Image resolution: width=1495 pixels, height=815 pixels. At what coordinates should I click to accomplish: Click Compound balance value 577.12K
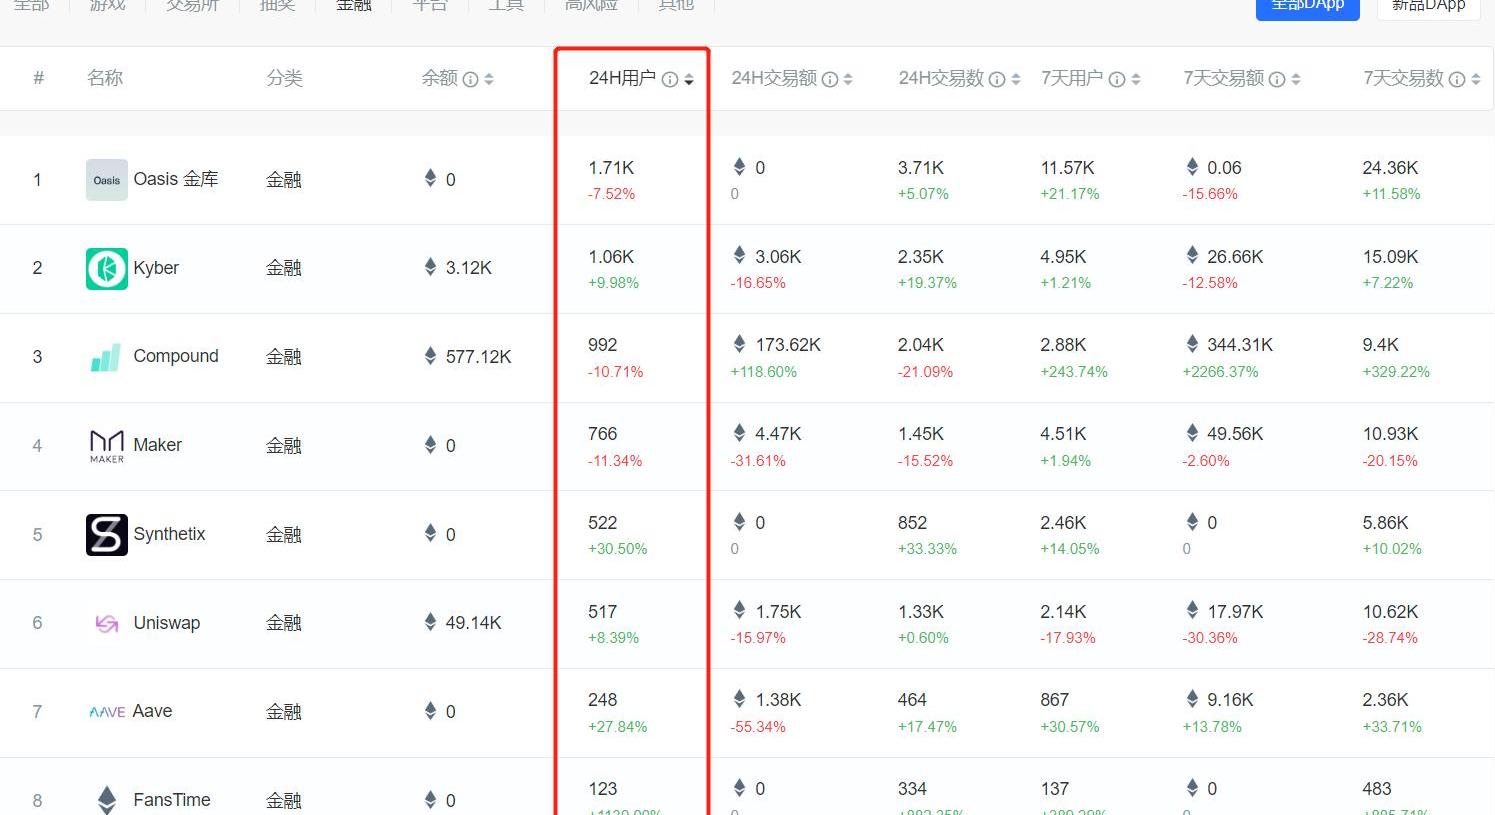[479, 357]
